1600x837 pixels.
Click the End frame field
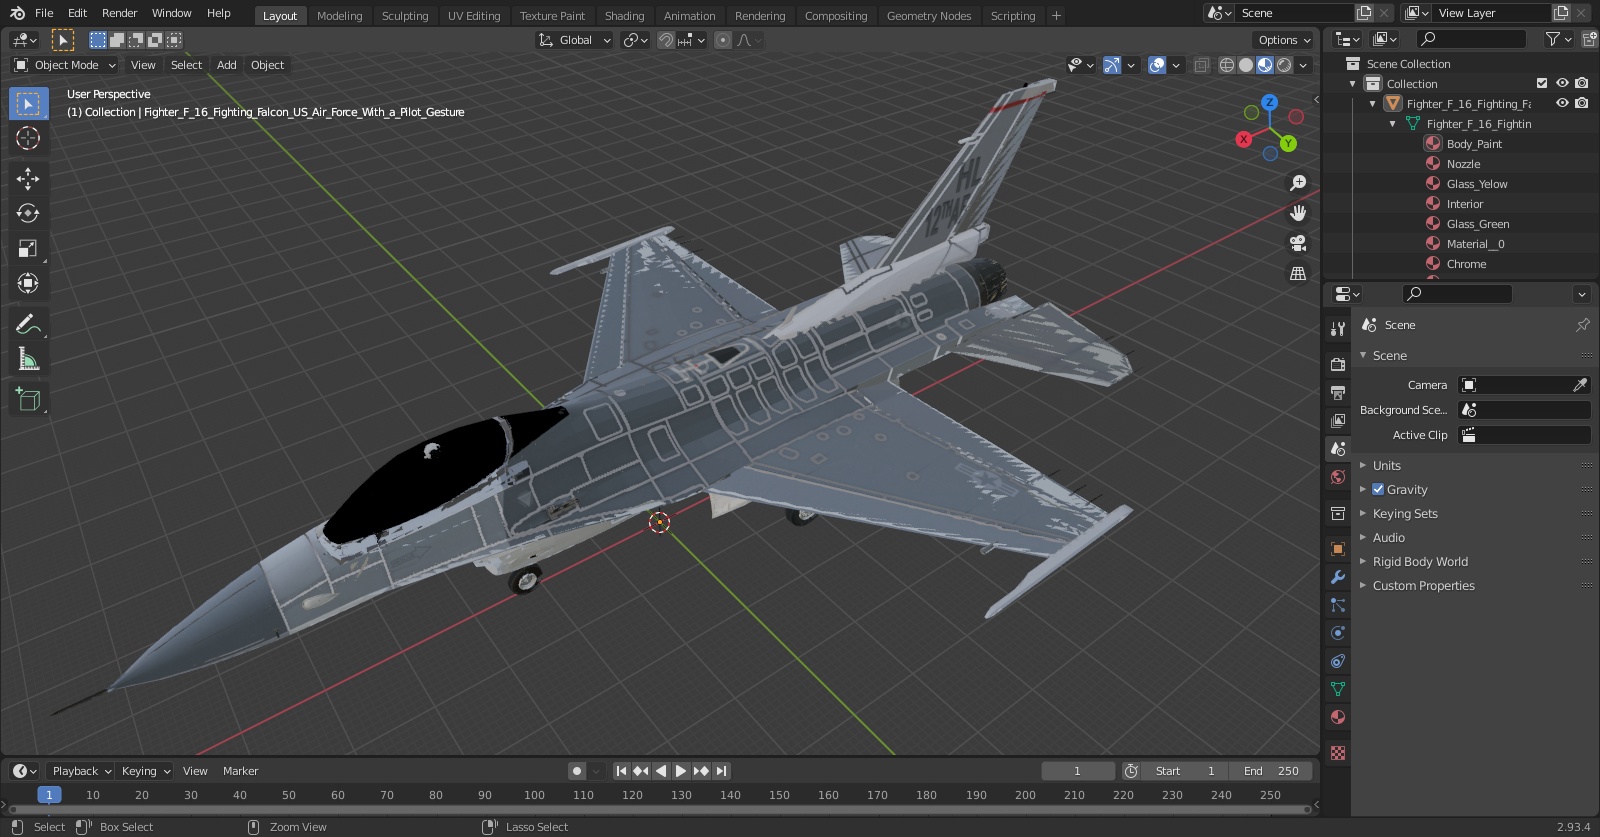[1271, 771]
